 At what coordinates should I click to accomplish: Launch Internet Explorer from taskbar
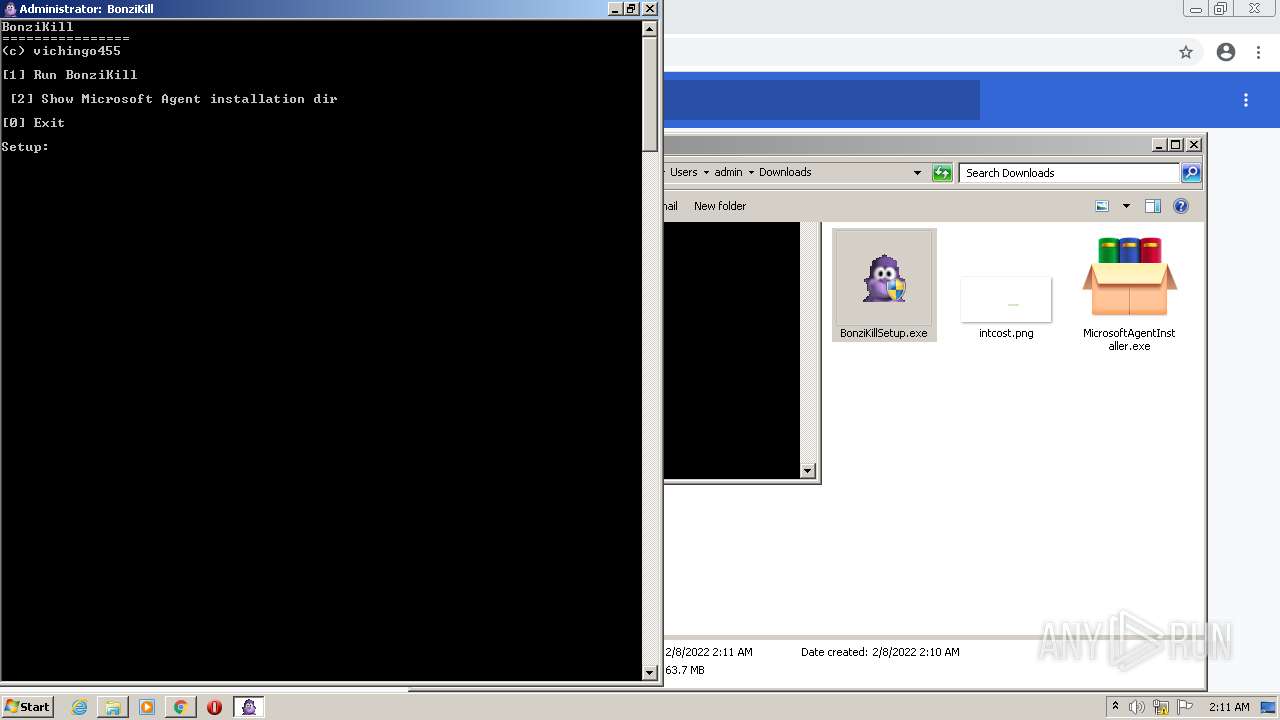tap(79, 707)
